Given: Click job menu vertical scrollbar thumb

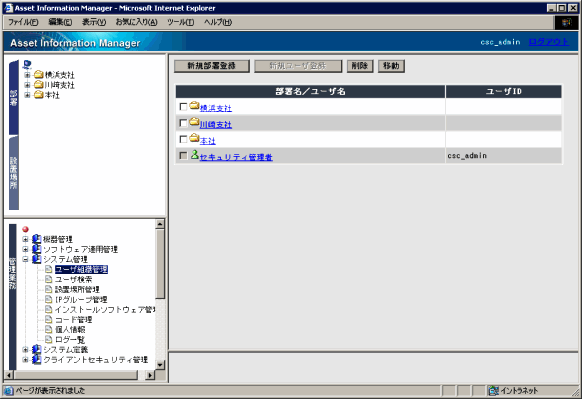Looking at the screenshot, I should point(160,264).
